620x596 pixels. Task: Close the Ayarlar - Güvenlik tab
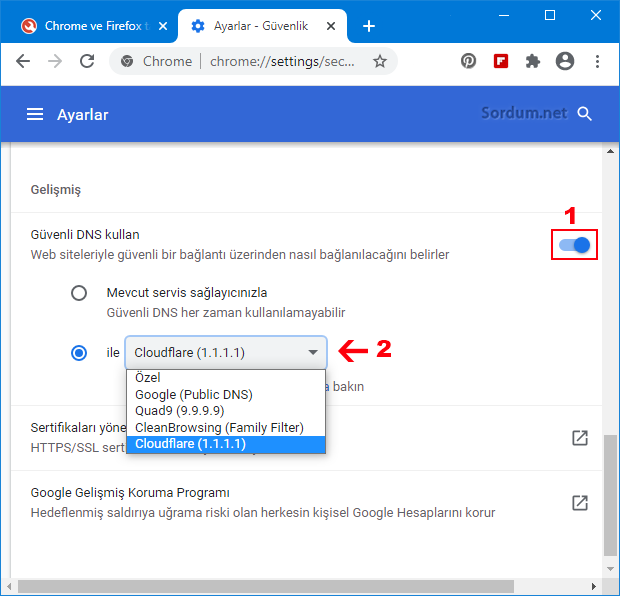pos(331,26)
